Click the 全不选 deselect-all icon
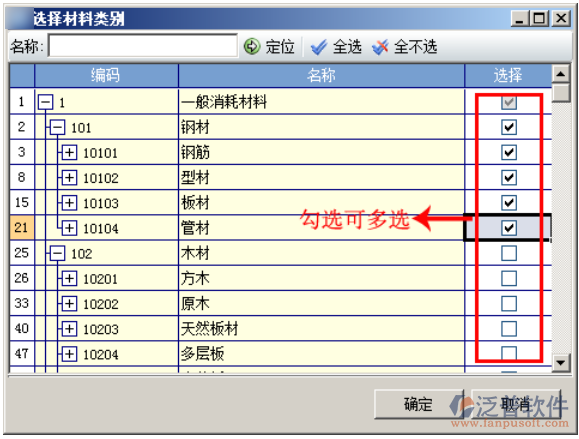Screen dimensions: 579x439 [x=380, y=47]
